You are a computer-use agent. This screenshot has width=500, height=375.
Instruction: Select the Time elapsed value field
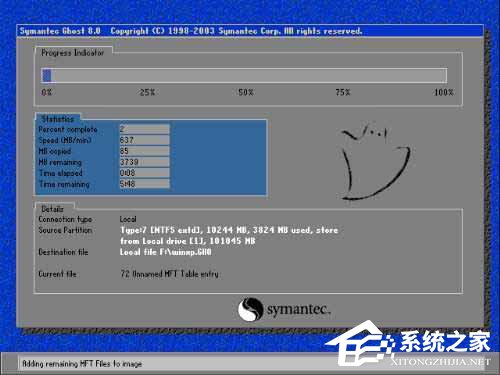144,173
